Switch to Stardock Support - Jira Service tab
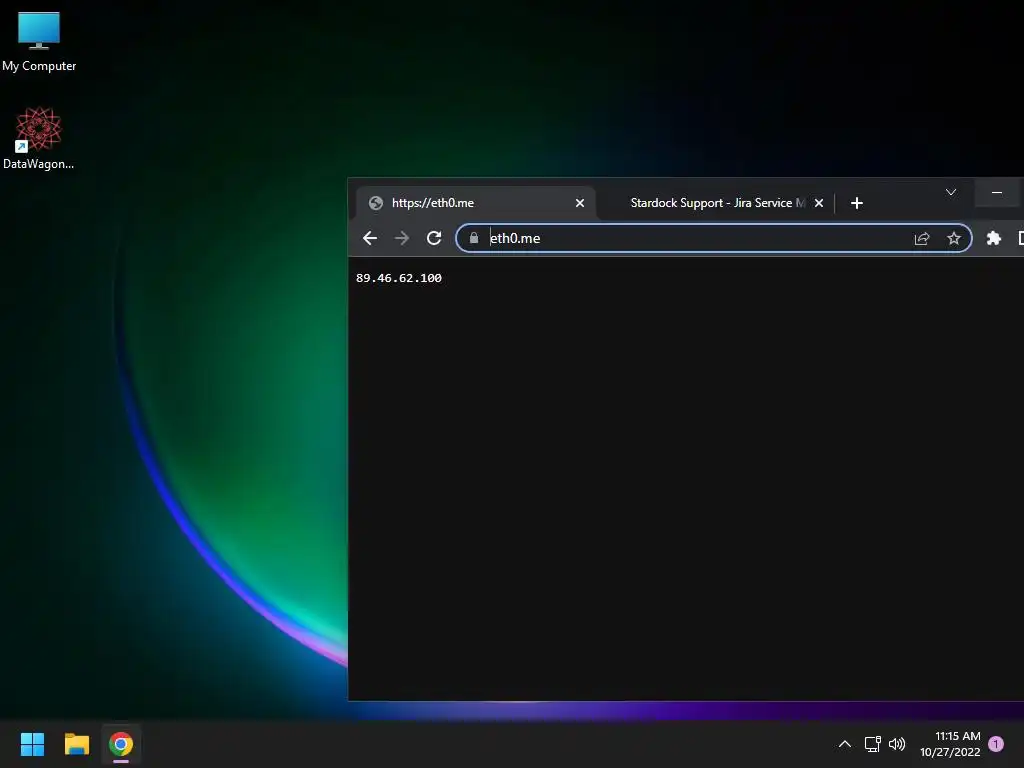 click(717, 203)
